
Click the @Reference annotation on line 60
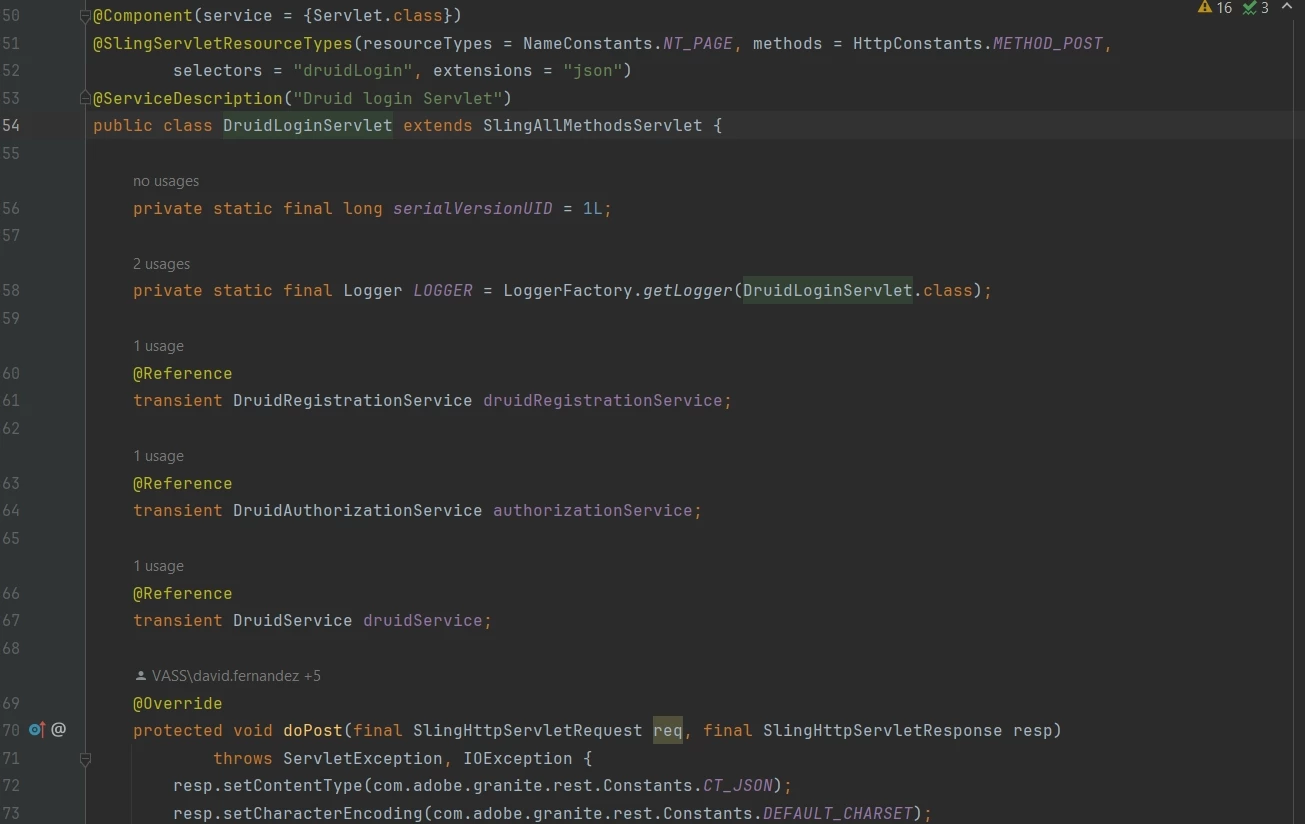[183, 373]
